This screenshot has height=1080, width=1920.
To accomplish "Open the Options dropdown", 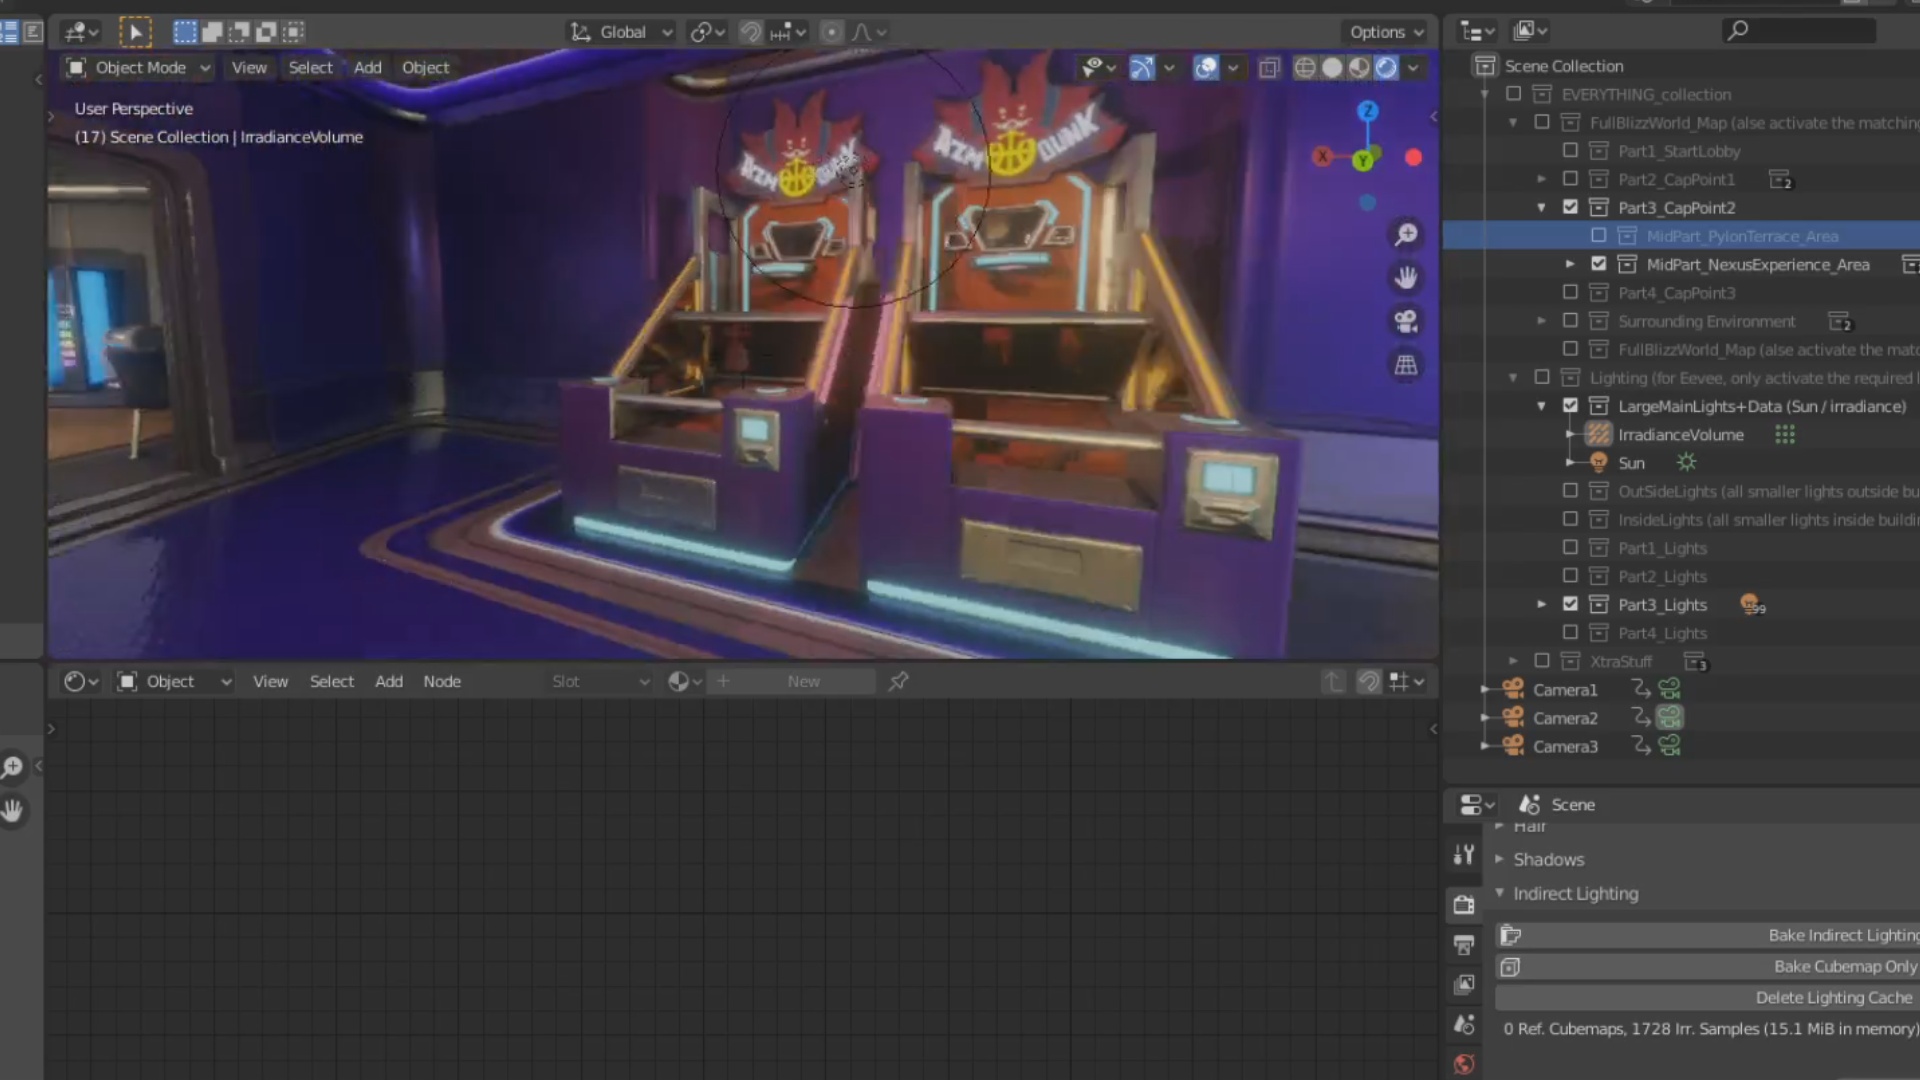I will point(1386,32).
